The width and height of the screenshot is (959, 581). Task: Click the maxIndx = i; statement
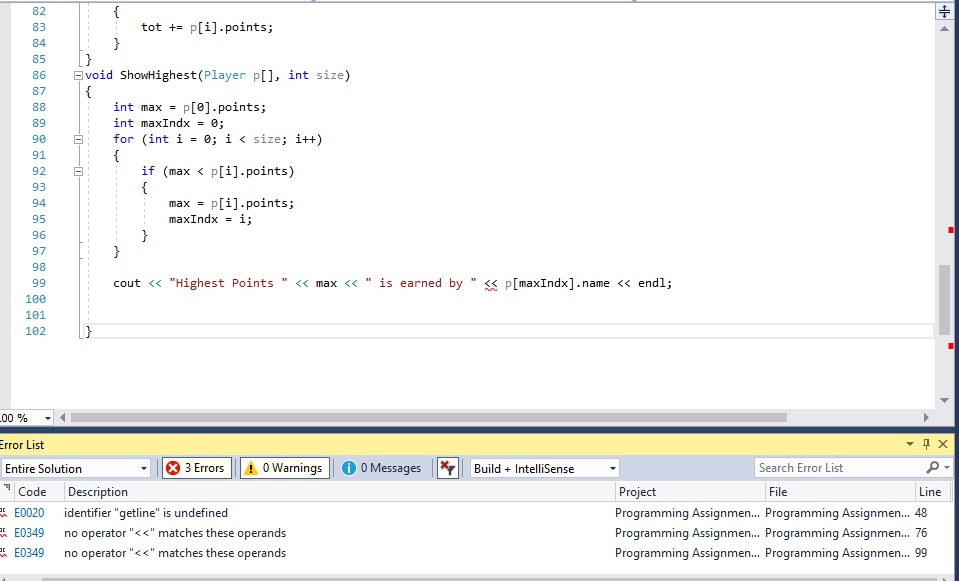210,219
